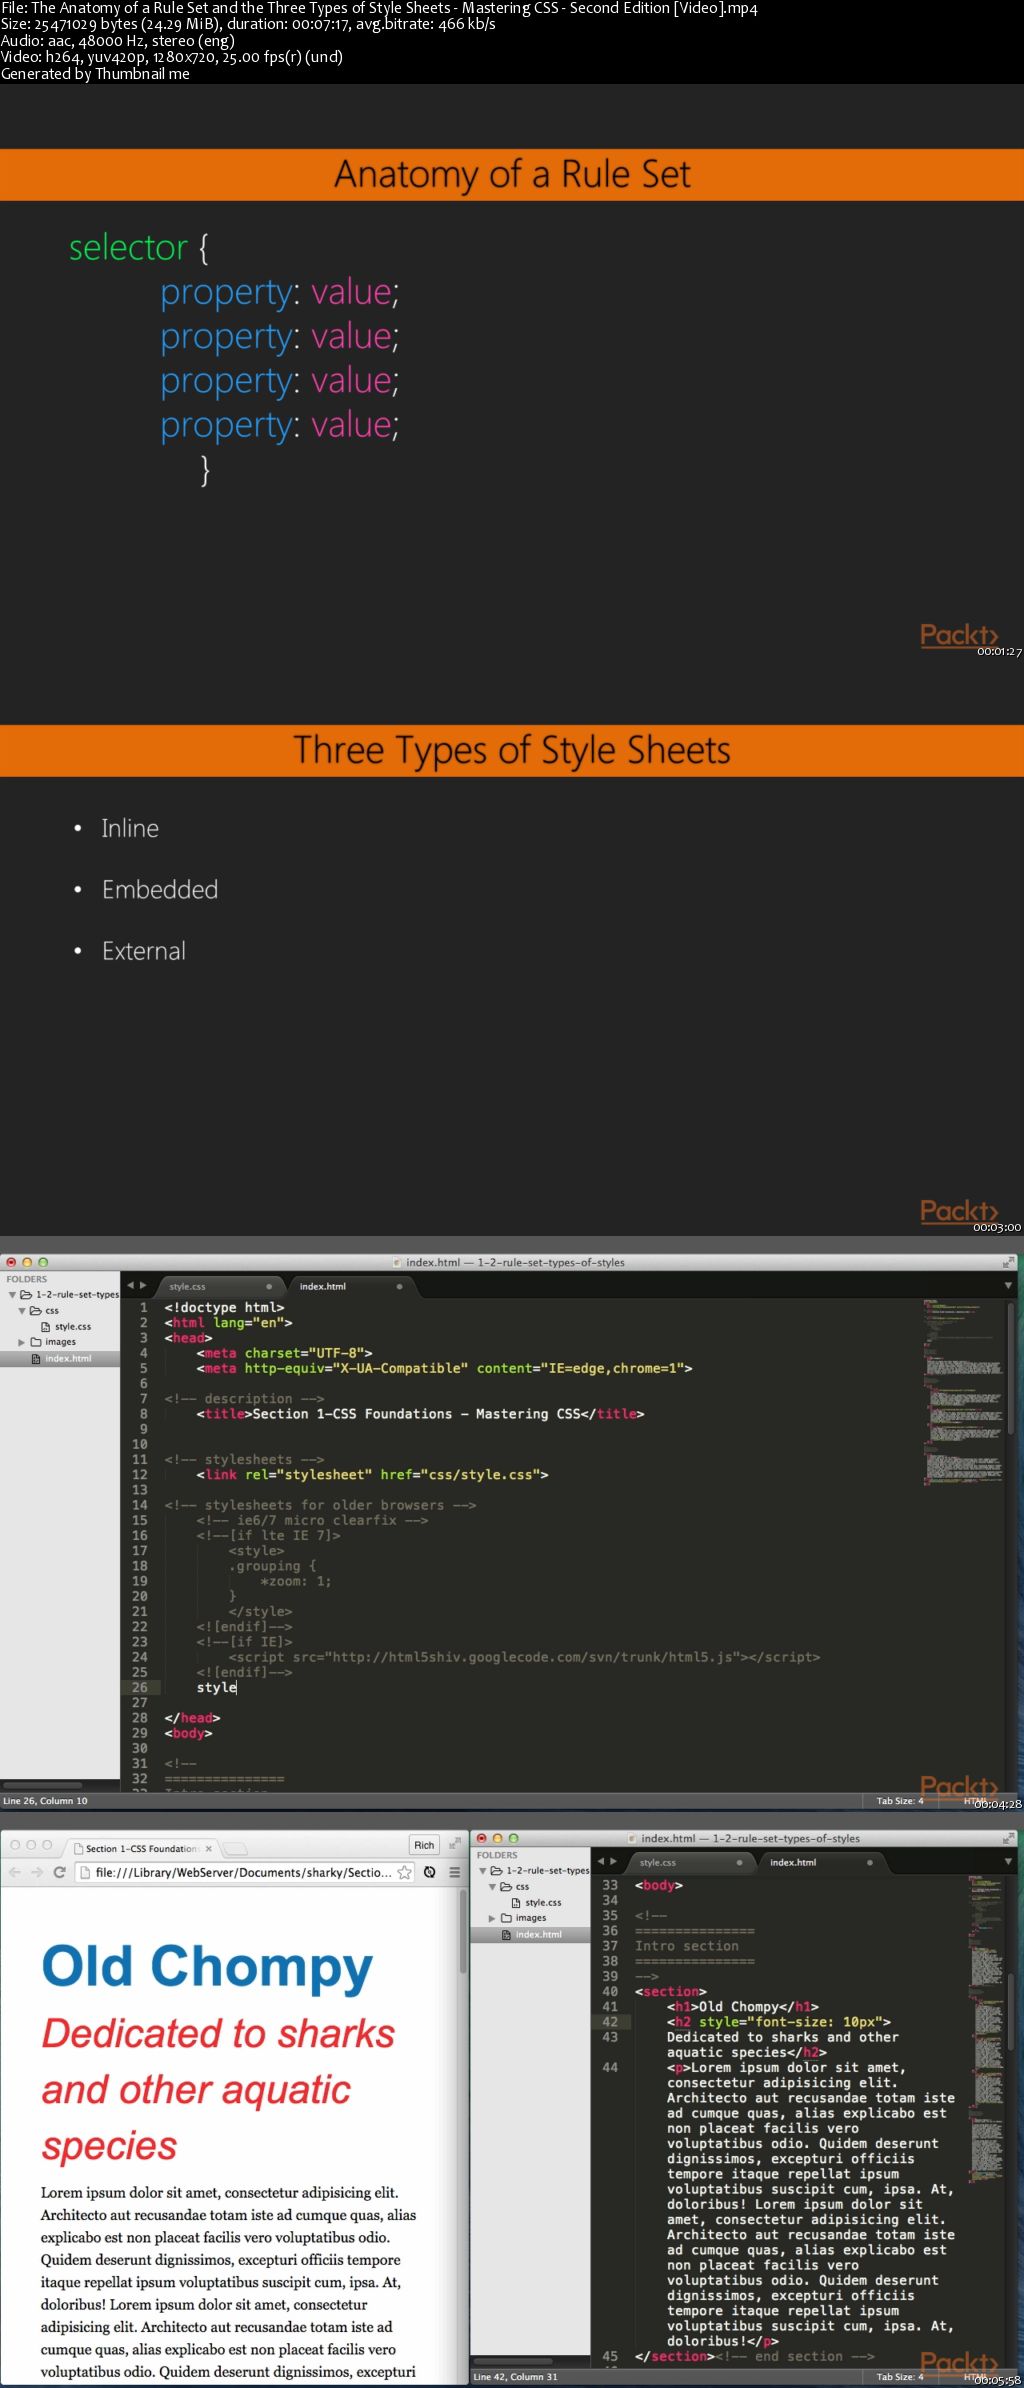This screenshot has width=1024, height=2388.
Task: Click line 26 with text 'style'
Action: pos(217,1687)
